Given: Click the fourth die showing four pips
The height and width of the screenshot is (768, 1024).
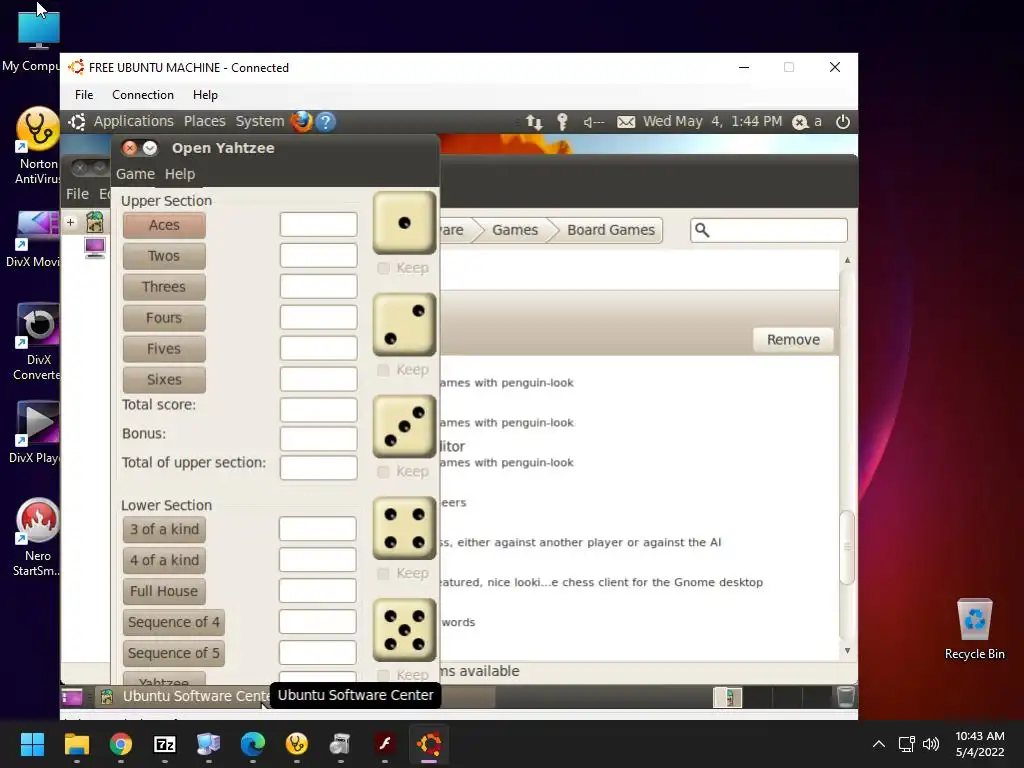Looking at the screenshot, I should [x=404, y=528].
